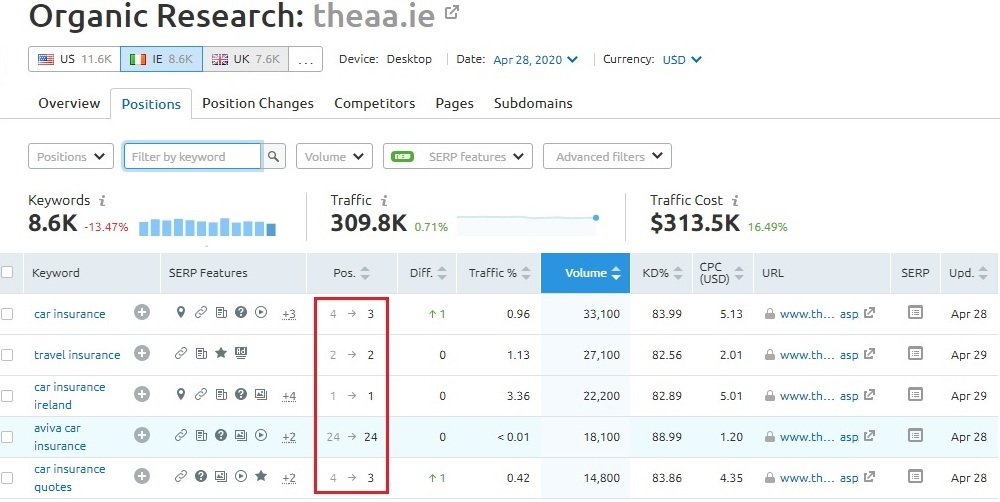Sort table by Diff. column
1000x502 pixels.
tap(427, 273)
